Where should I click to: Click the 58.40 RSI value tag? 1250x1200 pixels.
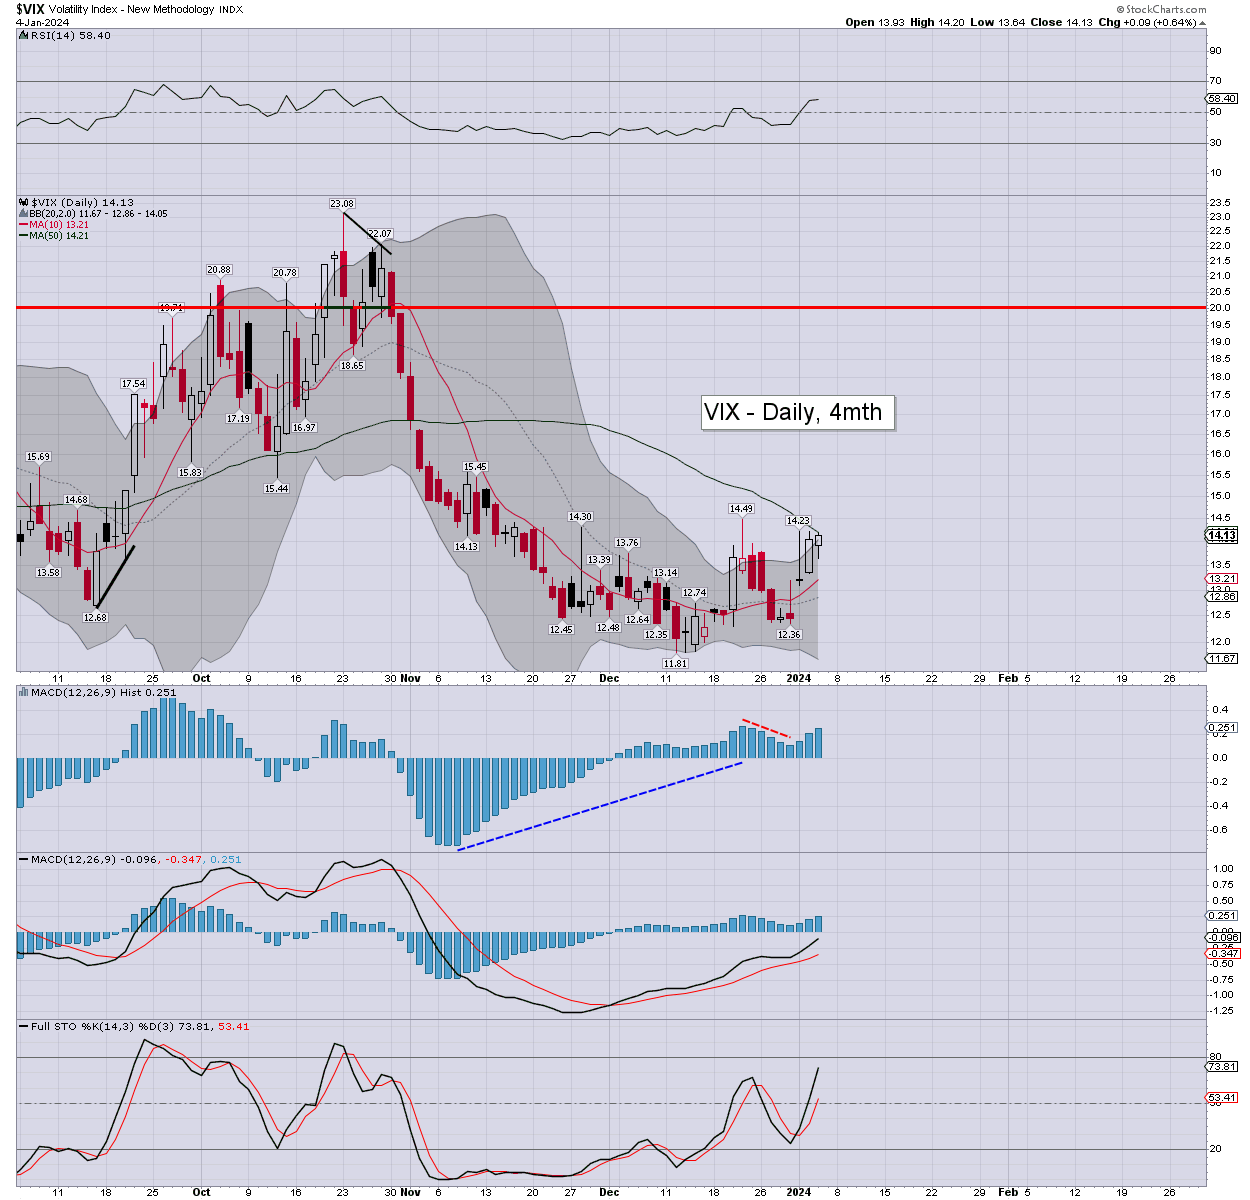click(x=1222, y=99)
